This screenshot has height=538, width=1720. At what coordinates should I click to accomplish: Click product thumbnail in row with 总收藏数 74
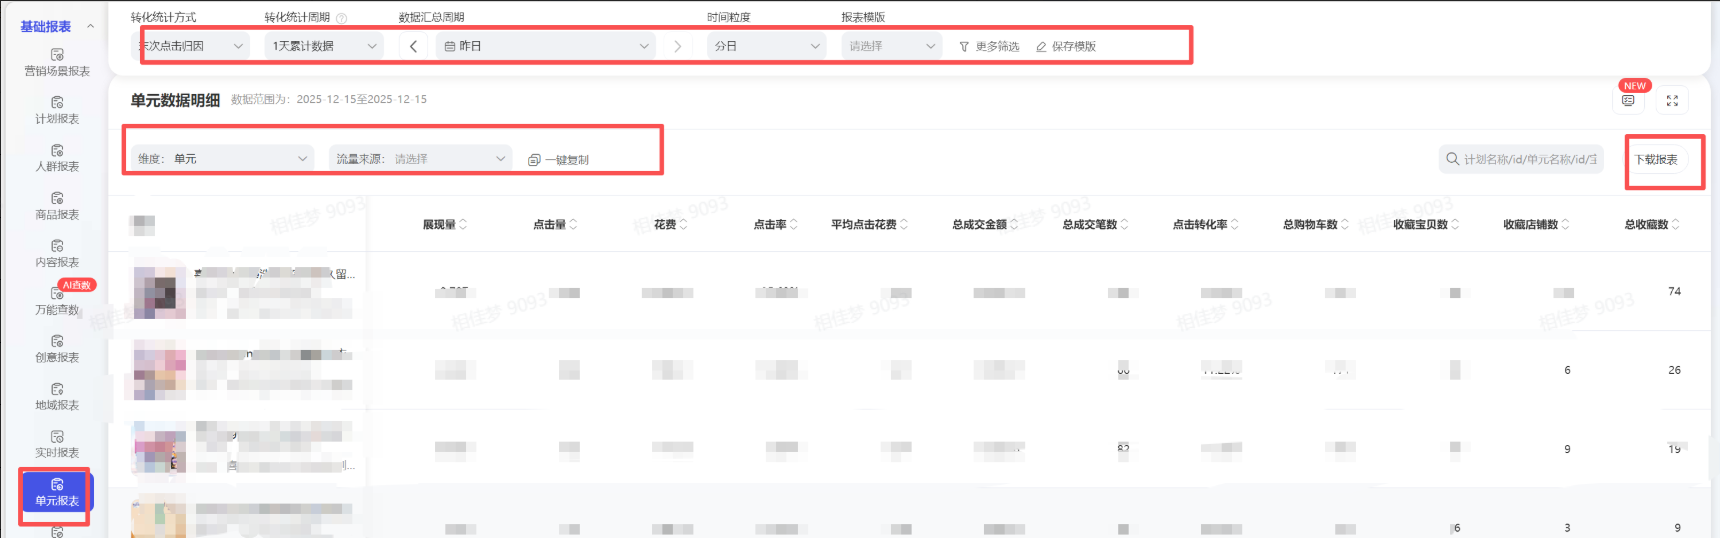tap(160, 292)
